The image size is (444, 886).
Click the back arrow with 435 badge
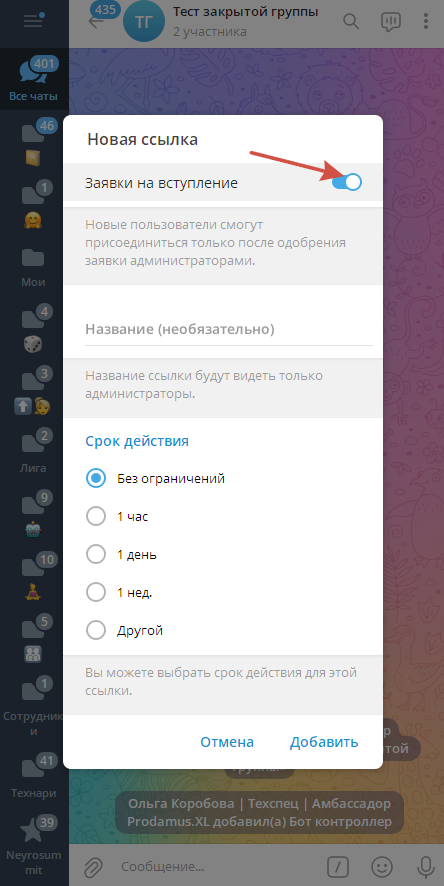(96, 21)
